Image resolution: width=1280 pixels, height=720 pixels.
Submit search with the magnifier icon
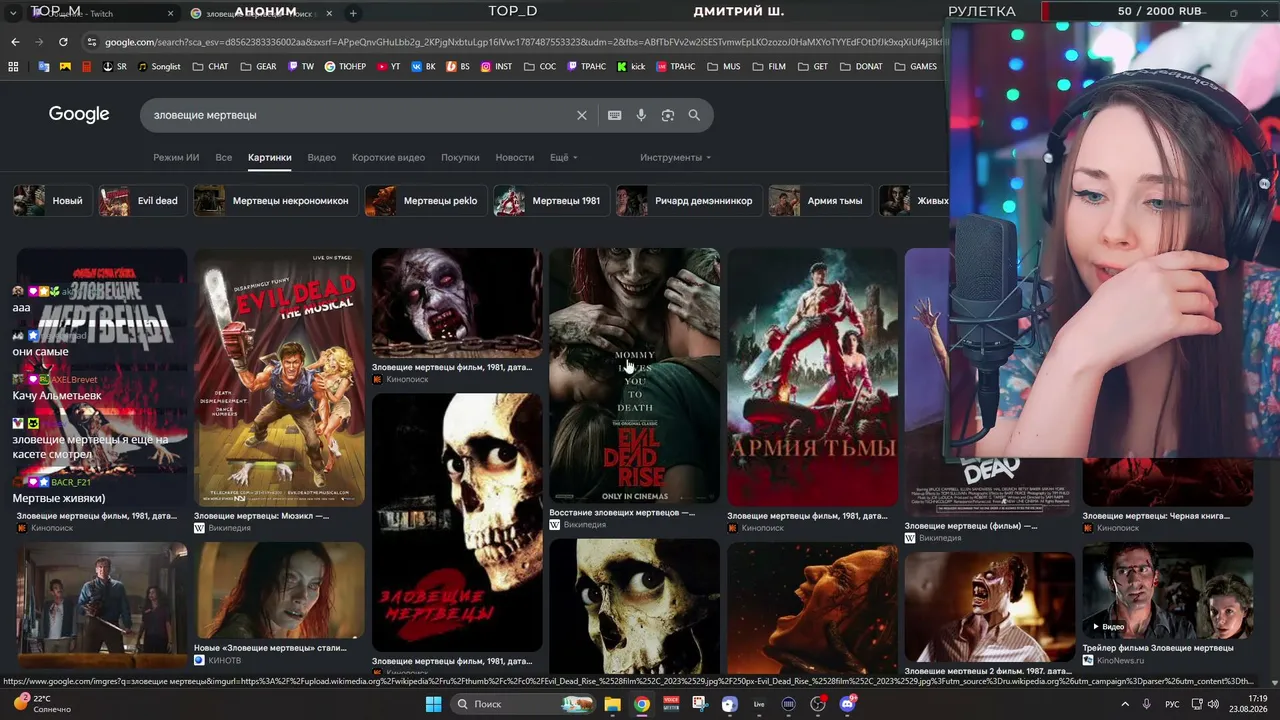694,115
